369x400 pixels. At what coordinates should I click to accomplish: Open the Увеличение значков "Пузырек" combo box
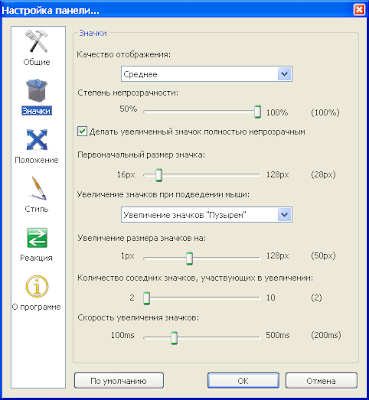coord(207,215)
